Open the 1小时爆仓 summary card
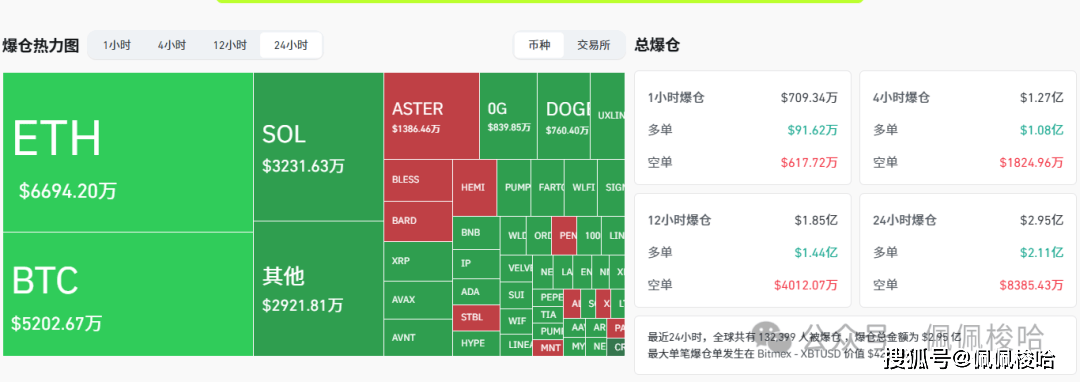 (742, 127)
